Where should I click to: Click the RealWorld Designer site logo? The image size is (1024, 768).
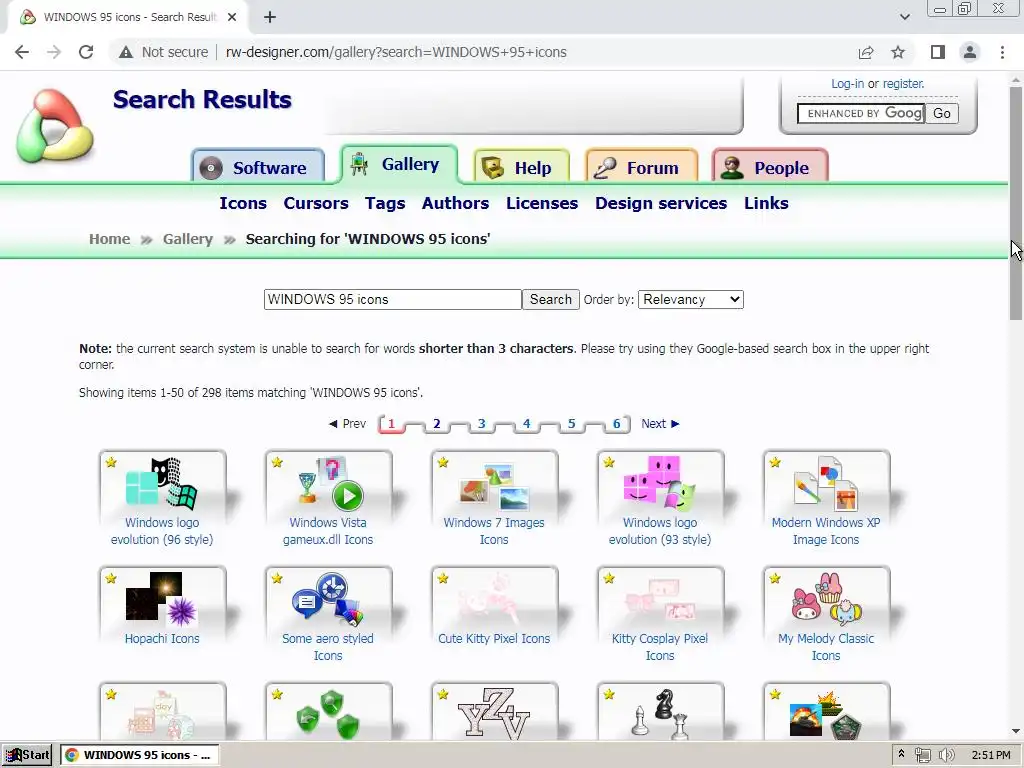coord(55,127)
